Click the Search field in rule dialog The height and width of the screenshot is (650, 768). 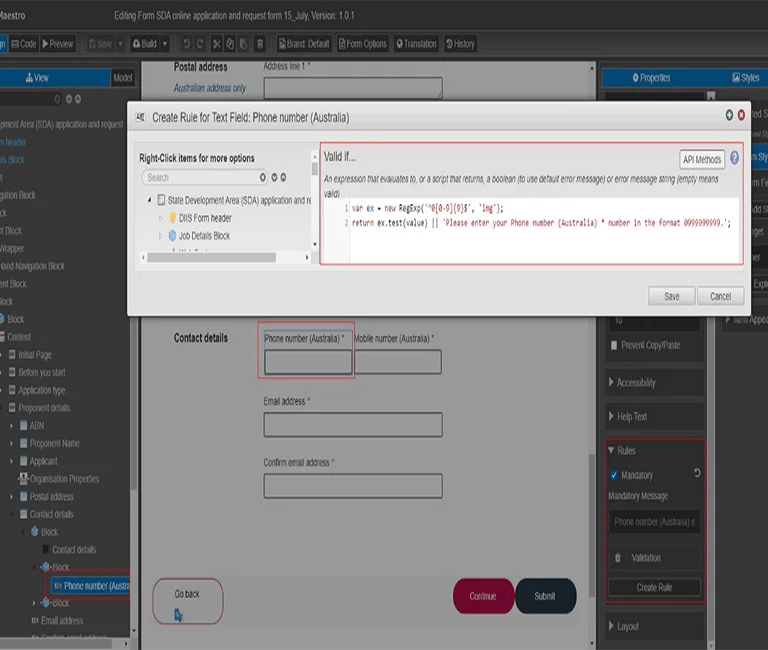[x=202, y=177]
